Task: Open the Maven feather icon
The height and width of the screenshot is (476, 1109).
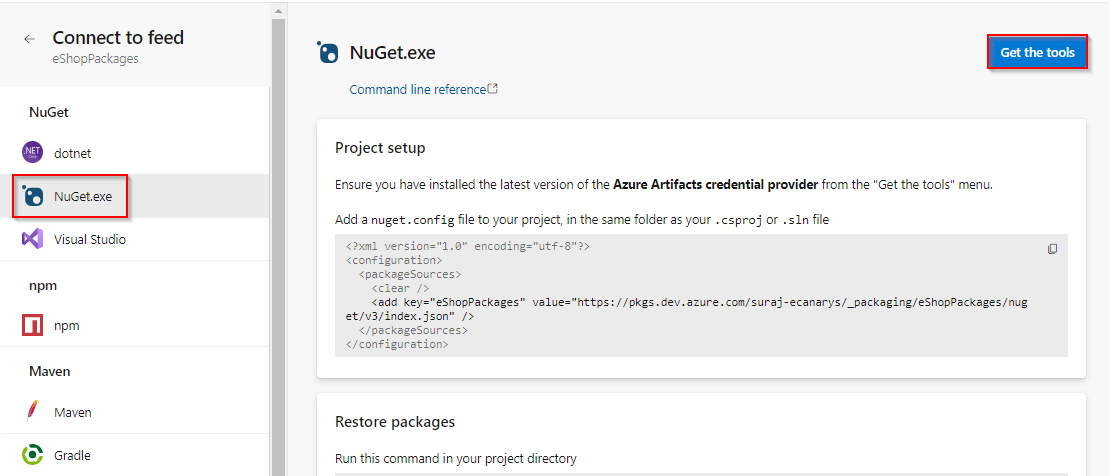Action: [x=33, y=412]
